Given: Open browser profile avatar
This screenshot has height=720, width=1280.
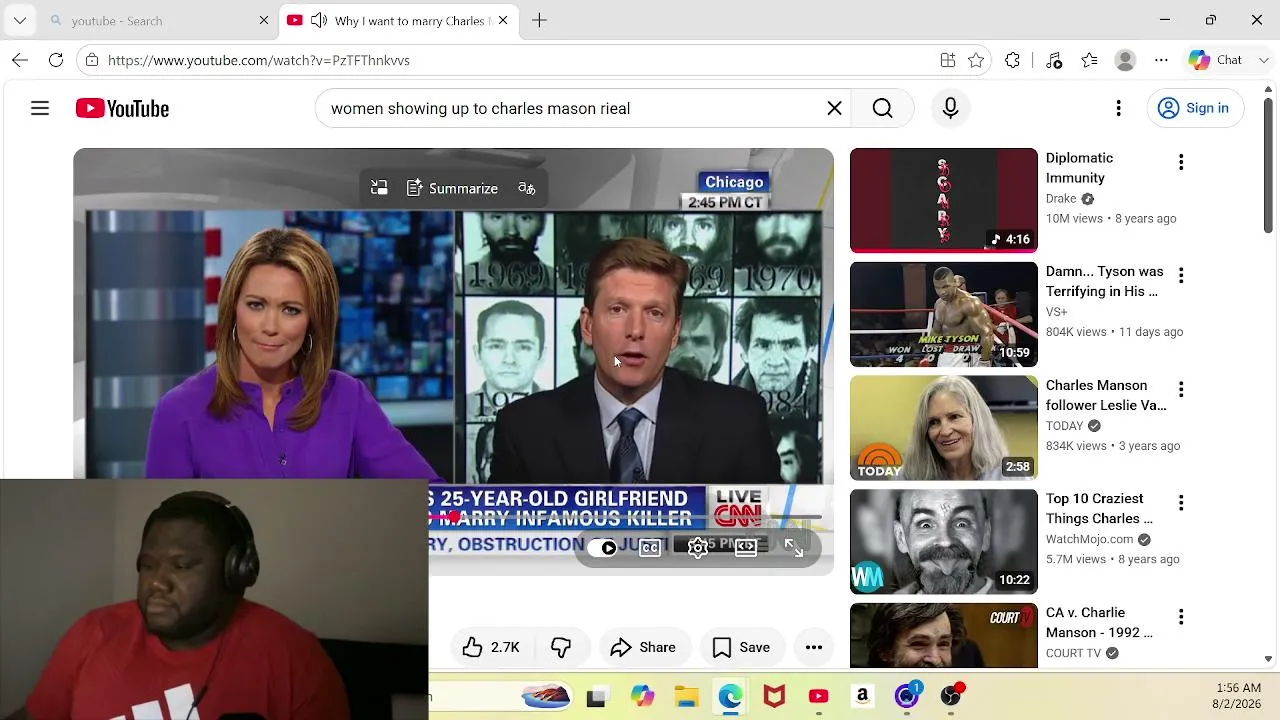Looking at the screenshot, I should point(1125,60).
